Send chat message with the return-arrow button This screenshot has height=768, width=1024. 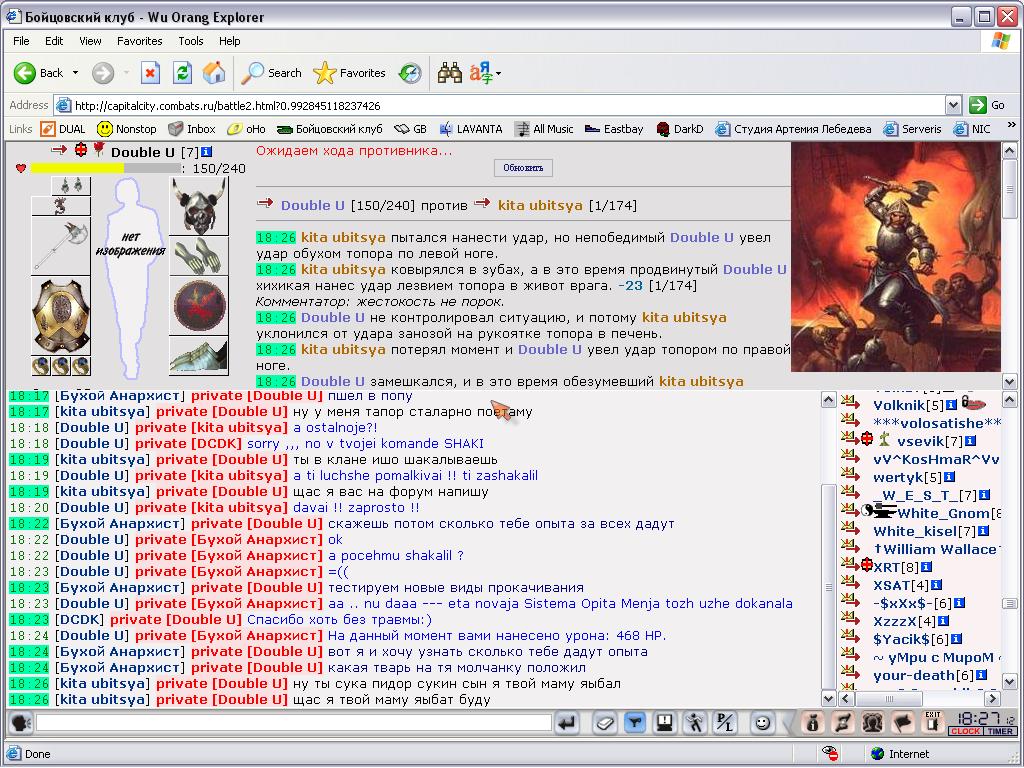[x=568, y=723]
